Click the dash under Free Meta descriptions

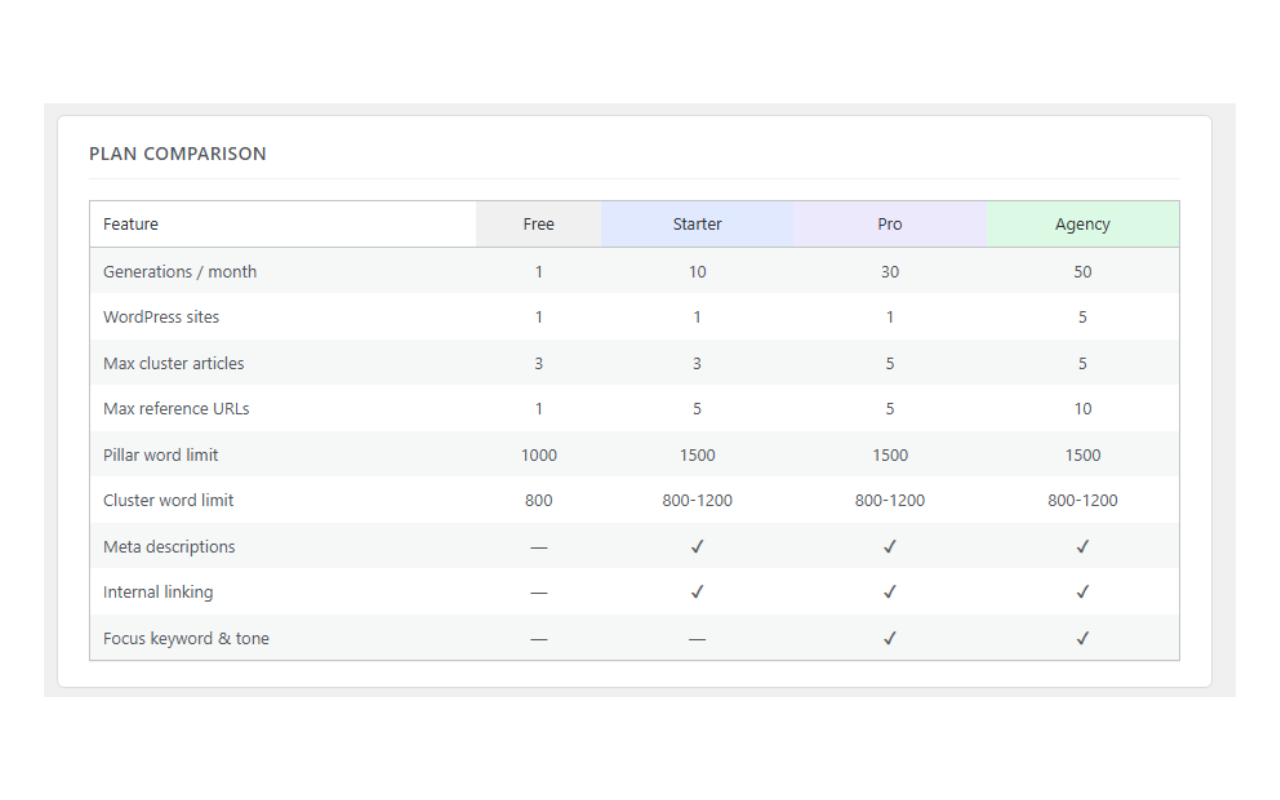pyautogui.click(x=538, y=546)
